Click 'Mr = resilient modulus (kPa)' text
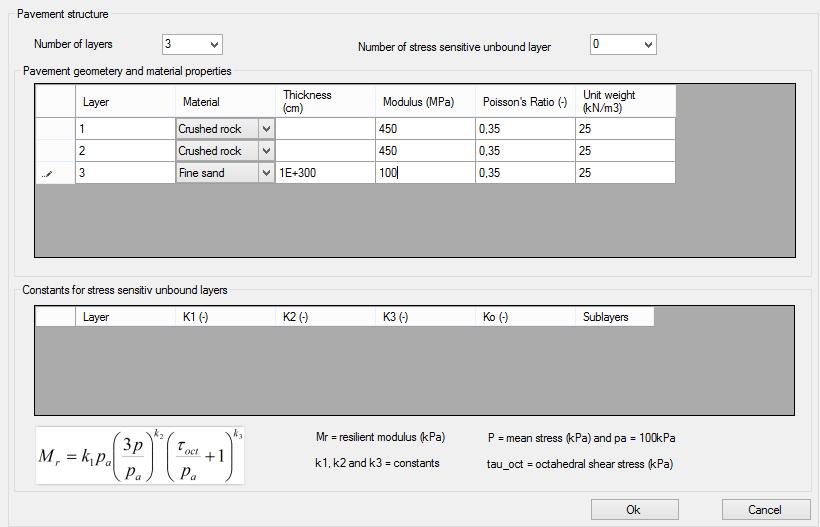Screen dimensions: 820x527 tap(380, 437)
